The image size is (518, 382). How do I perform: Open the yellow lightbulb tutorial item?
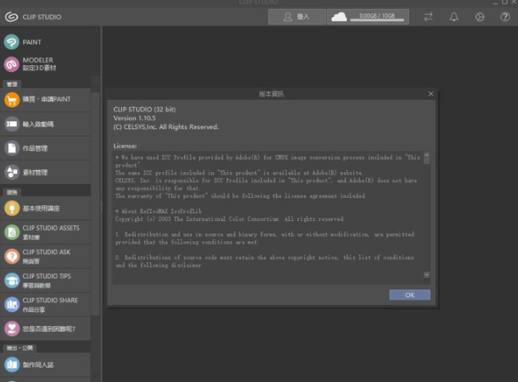[45, 208]
